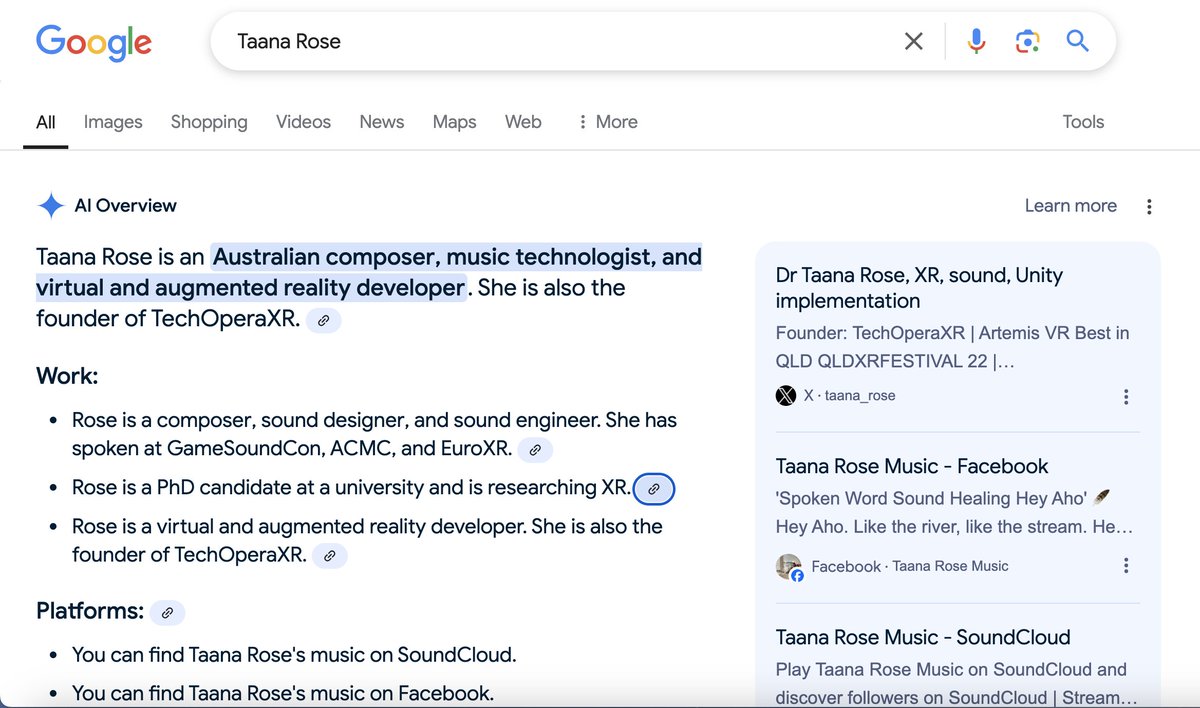This screenshot has width=1200, height=708.
Task: Open the three-dot menu on the X card
Action: [x=1126, y=396]
